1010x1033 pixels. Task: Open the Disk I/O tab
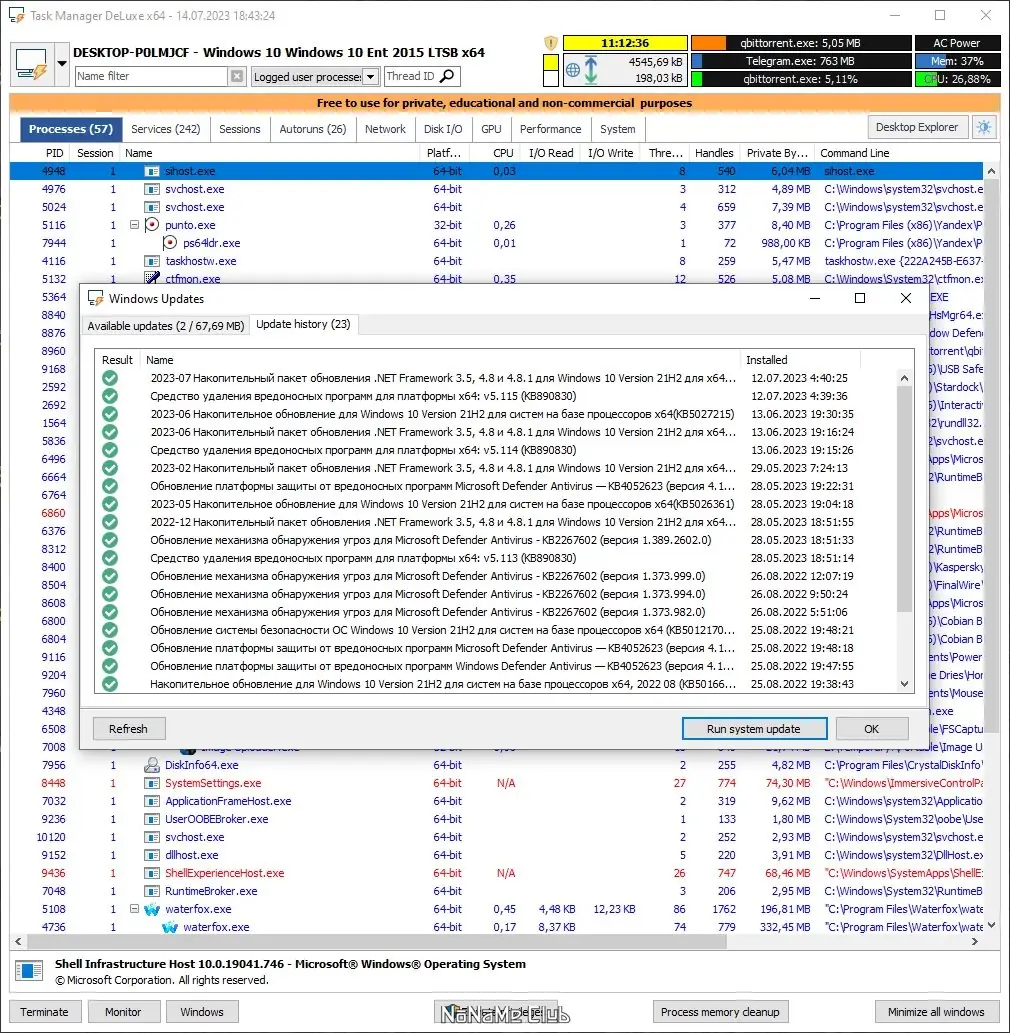pyautogui.click(x=443, y=129)
